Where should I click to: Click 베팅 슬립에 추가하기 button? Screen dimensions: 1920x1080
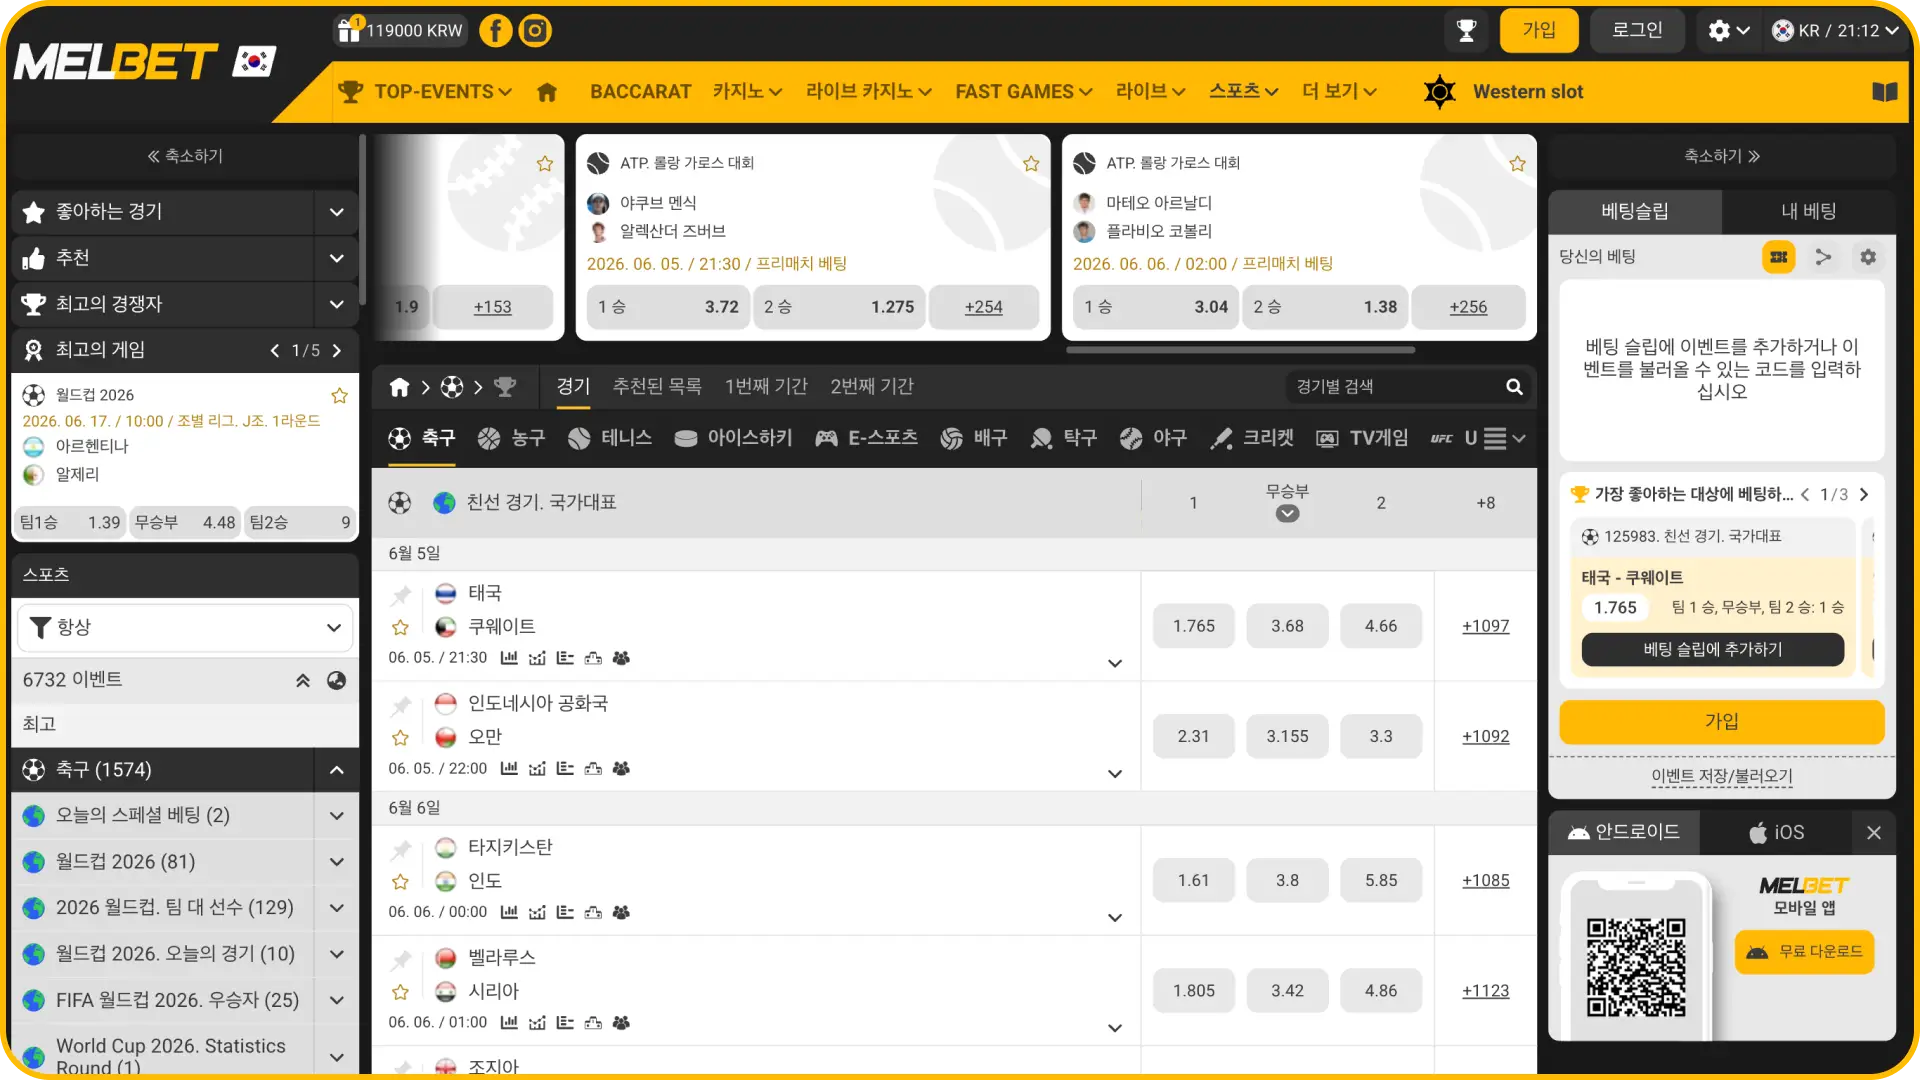tap(1712, 650)
